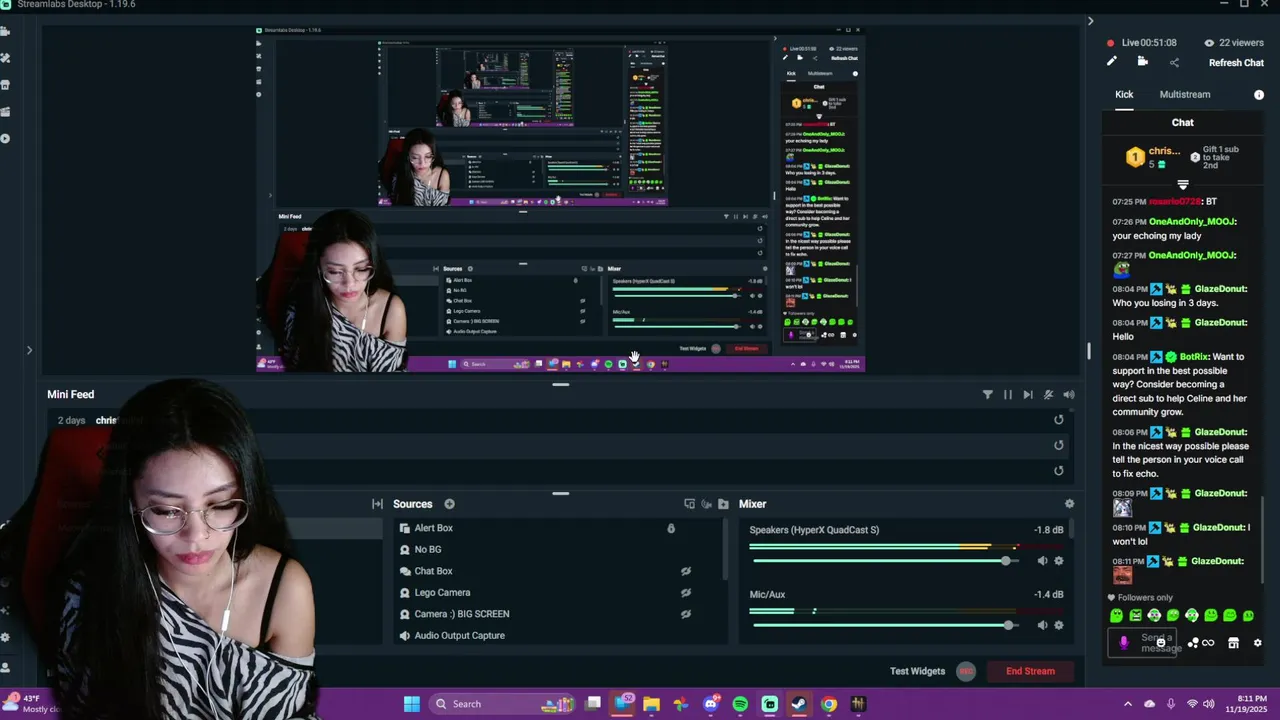Click the Sources studio mode toggle icon
1280x720 pixels.
689,504
